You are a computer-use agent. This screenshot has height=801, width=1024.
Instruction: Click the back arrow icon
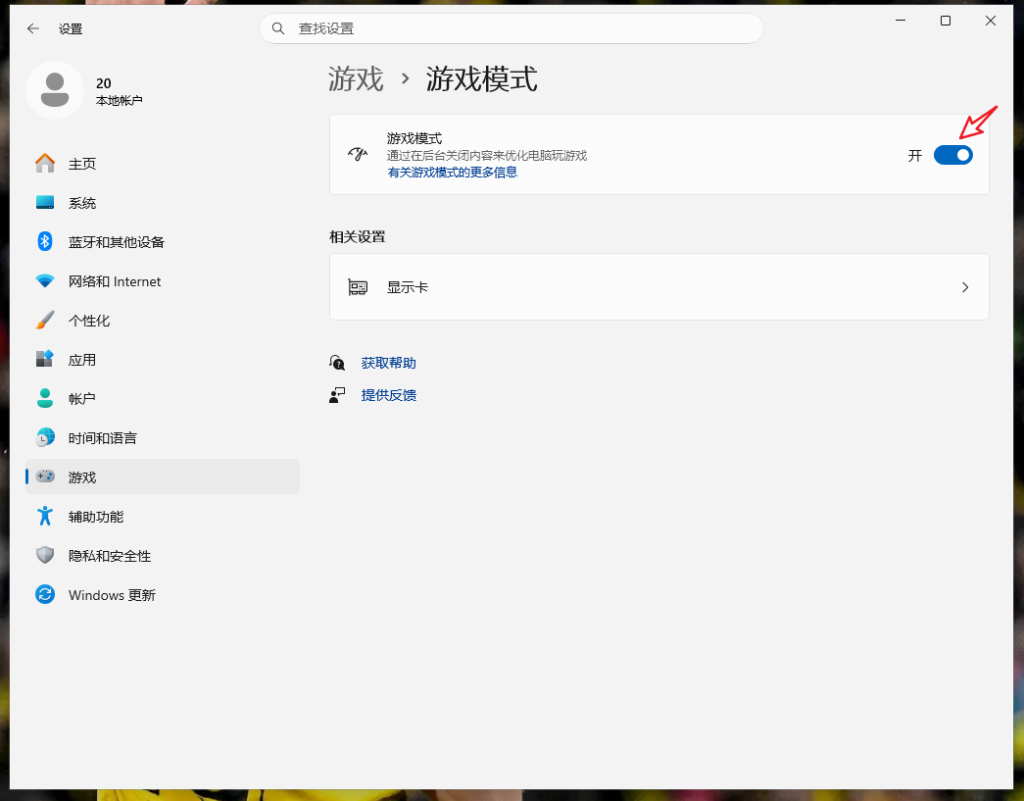[33, 29]
